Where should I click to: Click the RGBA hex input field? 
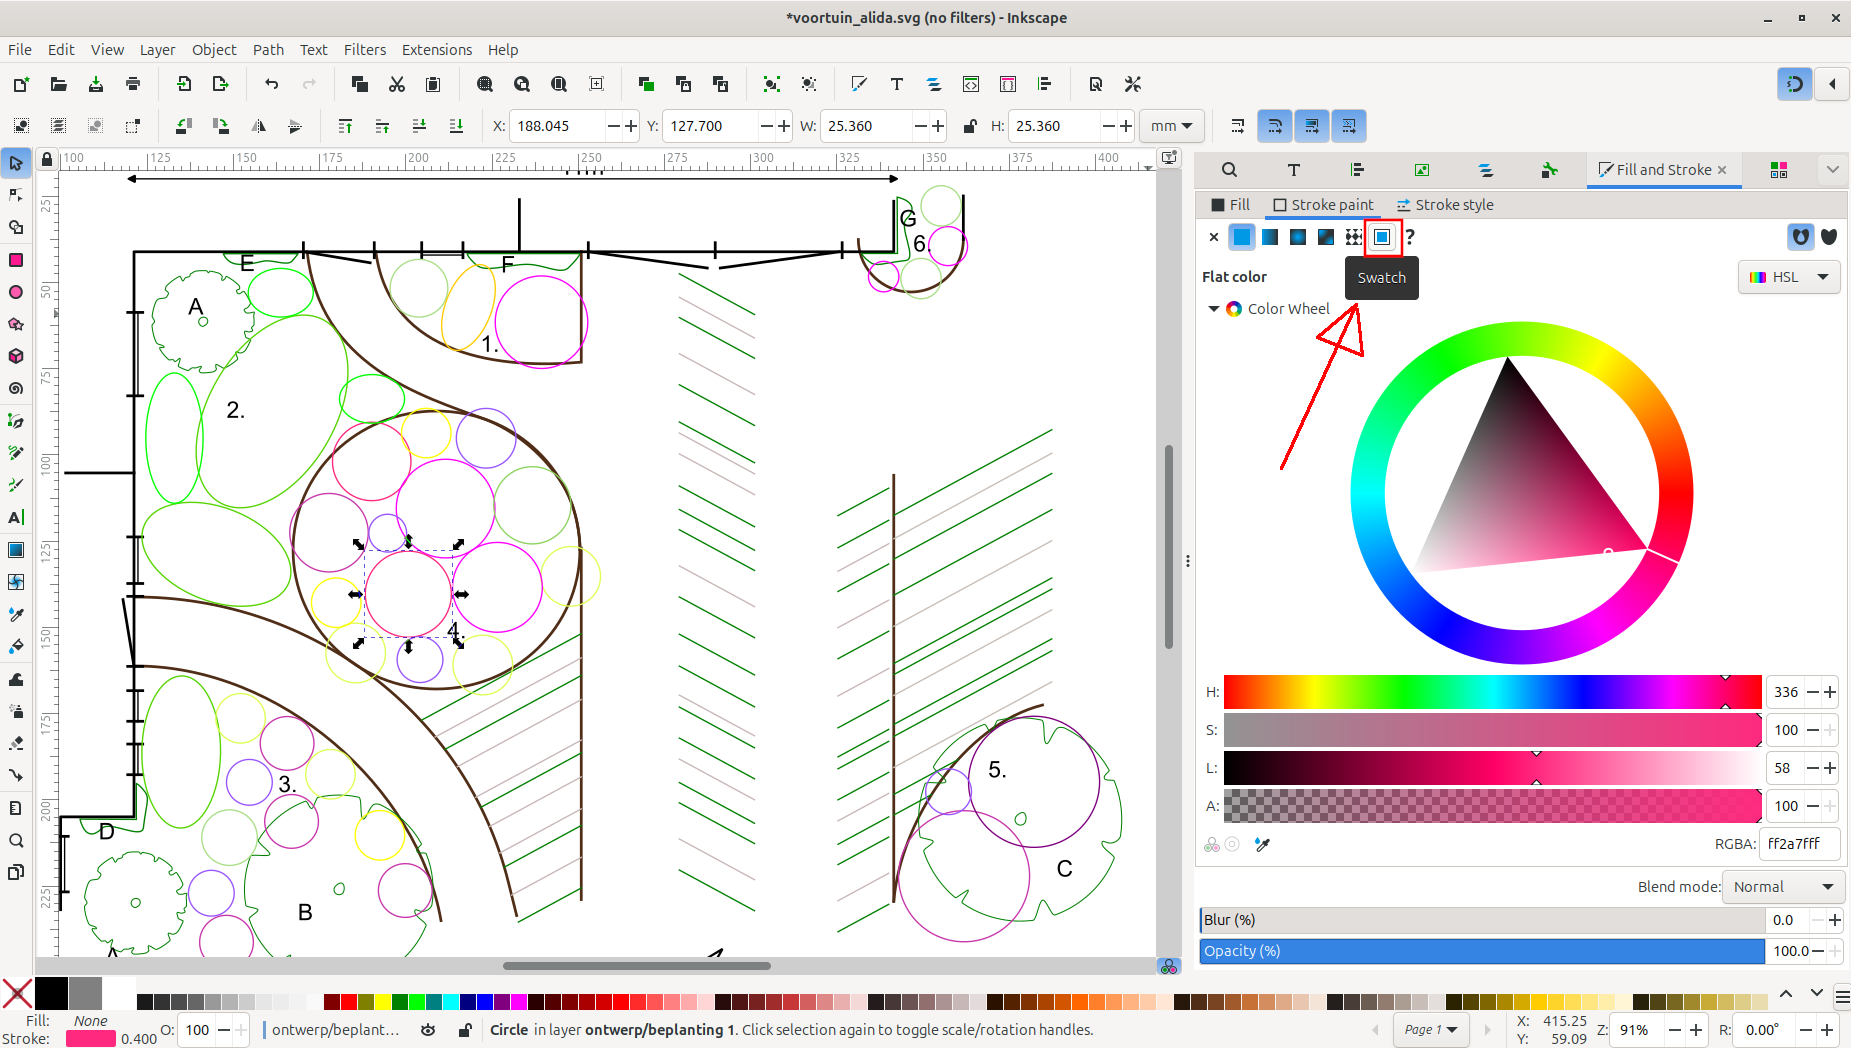pos(1801,844)
